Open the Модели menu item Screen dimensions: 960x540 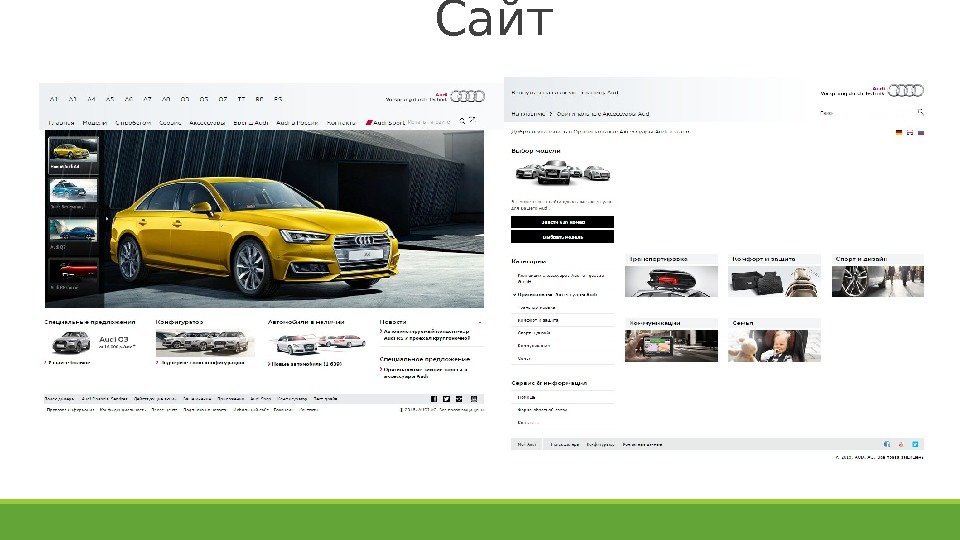pos(94,122)
